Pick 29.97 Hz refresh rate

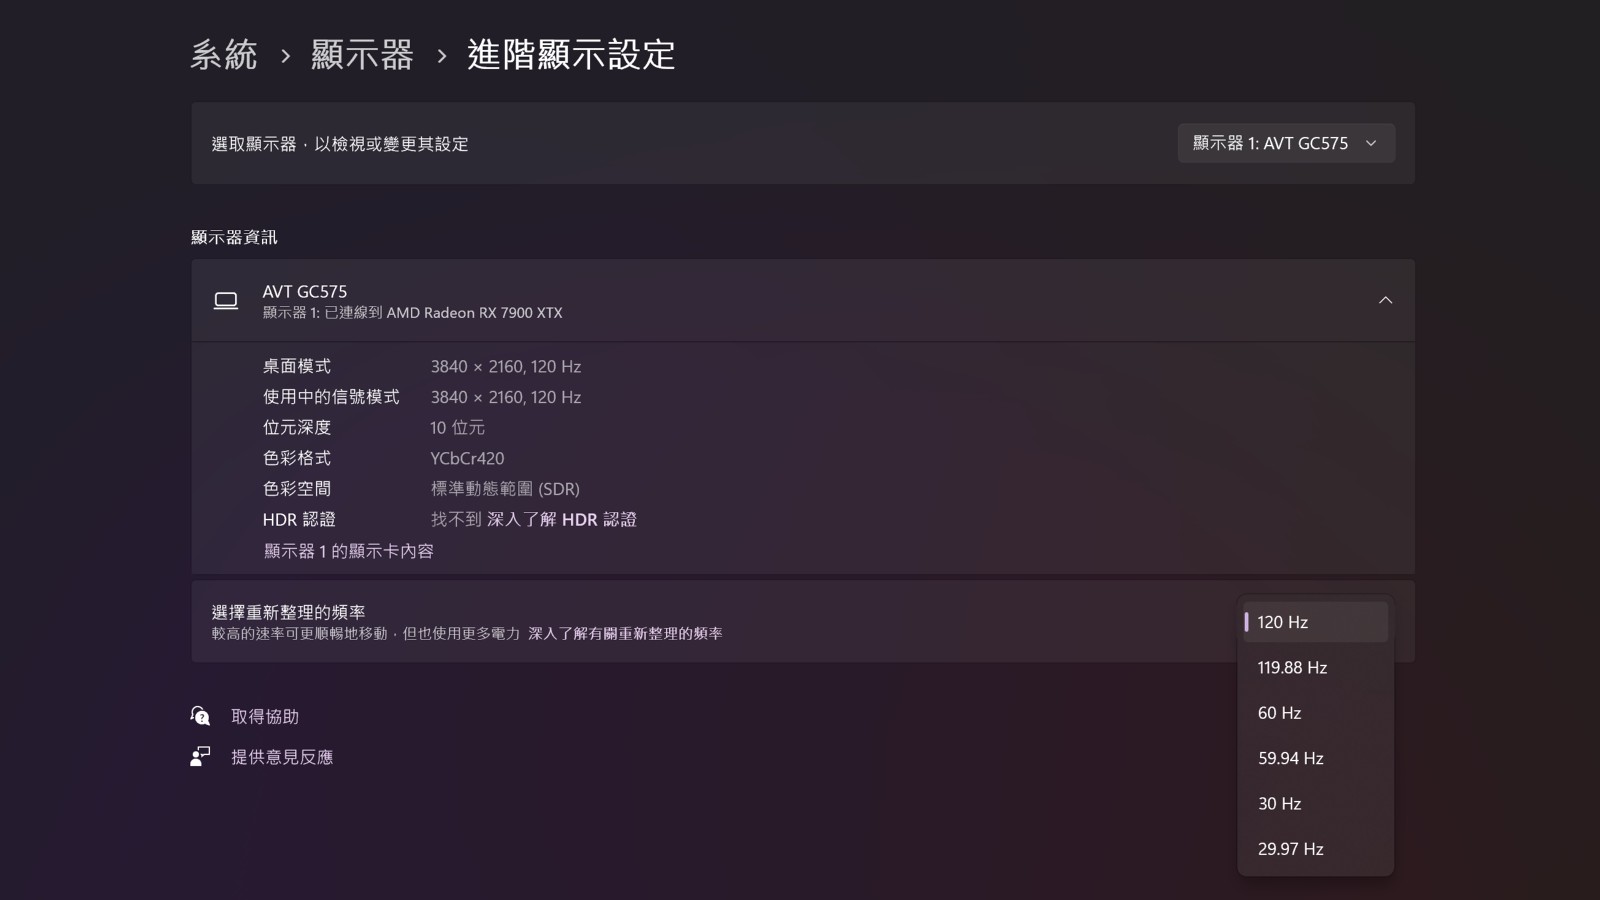point(1314,849)
